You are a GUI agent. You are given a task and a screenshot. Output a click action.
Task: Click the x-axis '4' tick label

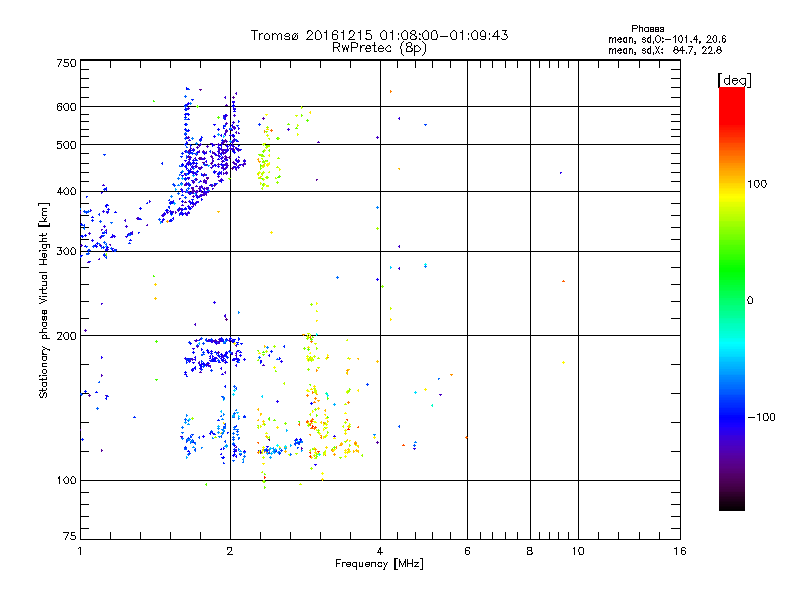(380, 551)
